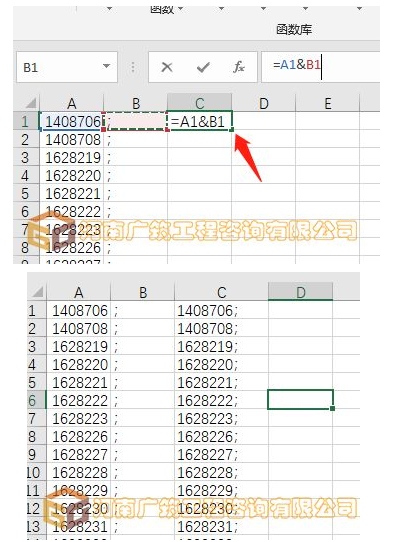Click cell A1 containing 1408706 in upper sheet

[72, 121]
